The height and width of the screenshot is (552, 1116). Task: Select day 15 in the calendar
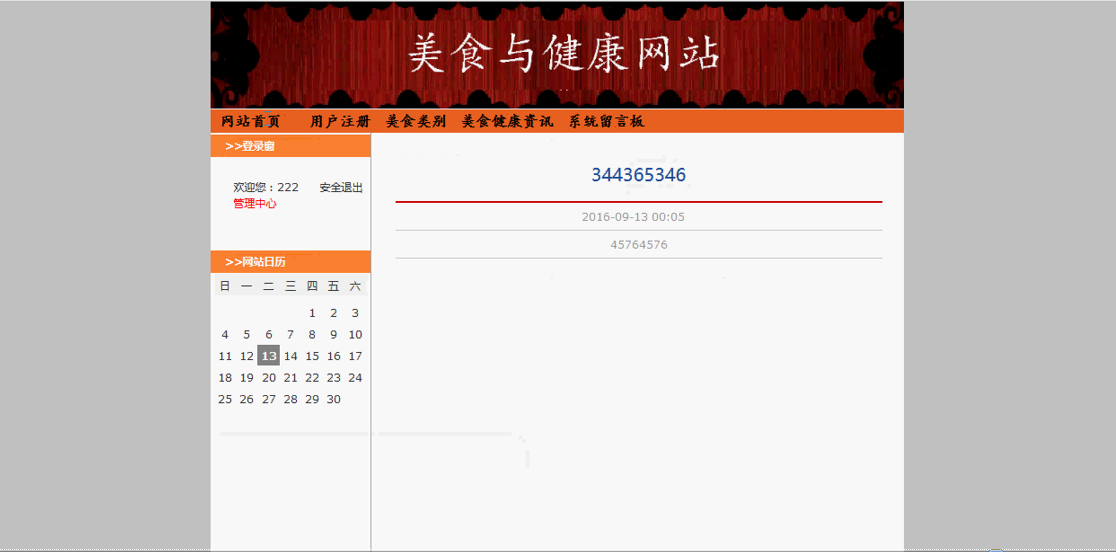(312, 356)
